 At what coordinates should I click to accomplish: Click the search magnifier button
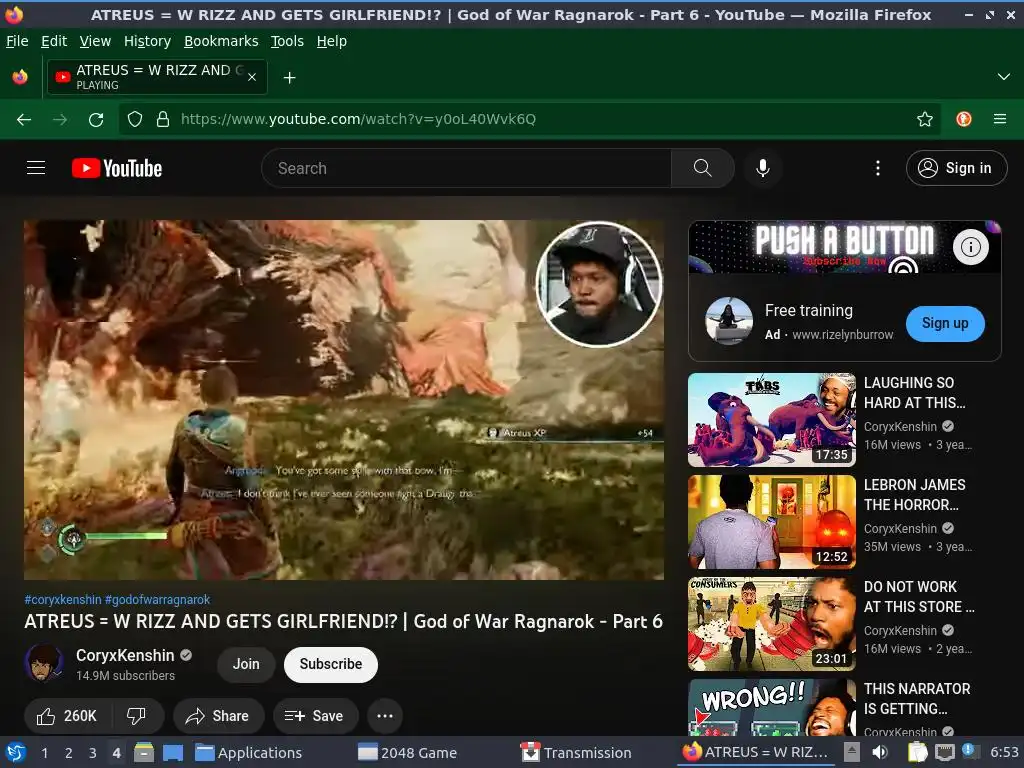coord(703,168)
